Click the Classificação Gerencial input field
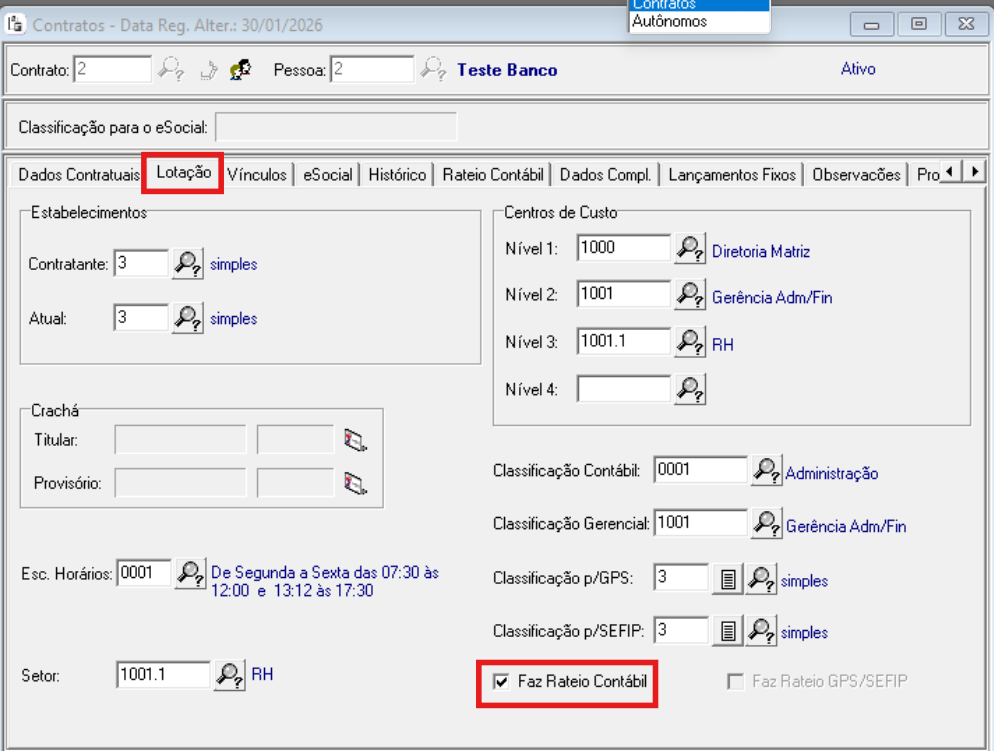Screen dimensions: 994x751 tap(700, 522)
